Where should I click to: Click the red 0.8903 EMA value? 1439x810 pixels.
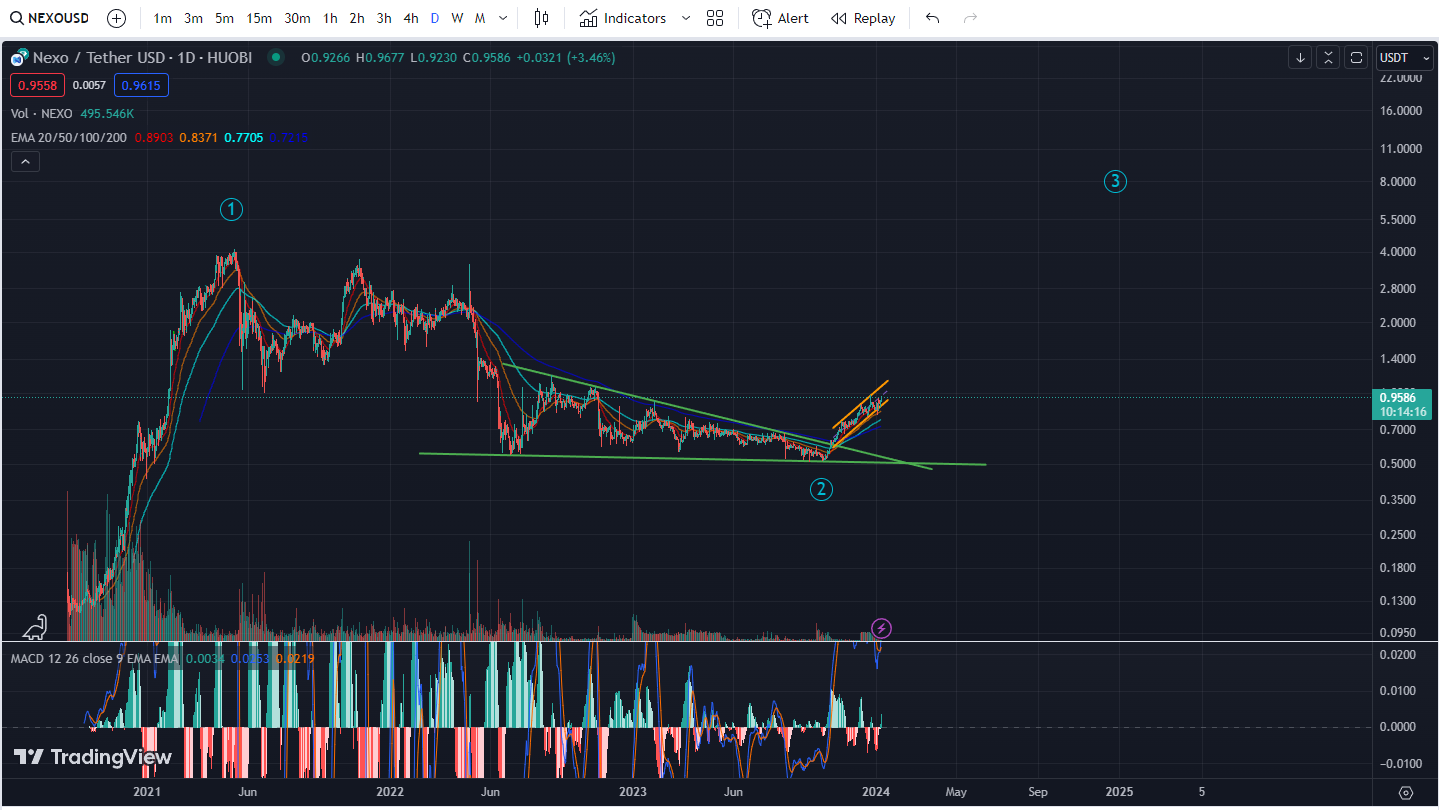153,137
